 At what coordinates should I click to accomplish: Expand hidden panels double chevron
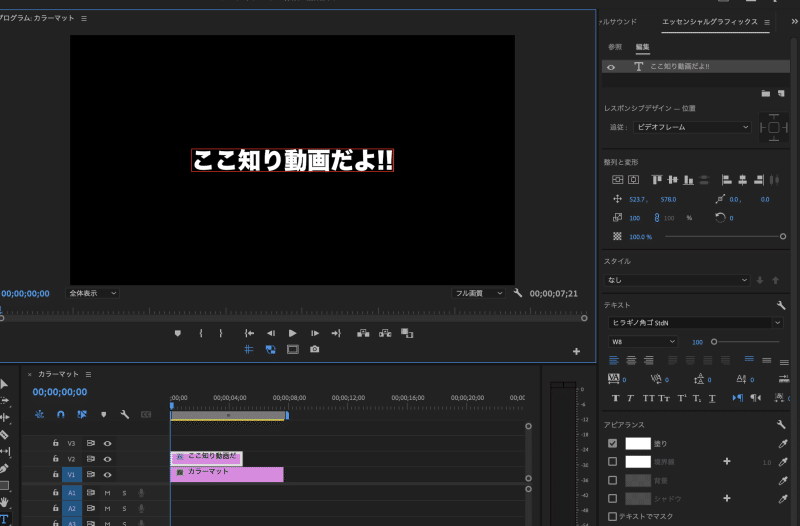[794, 21]
